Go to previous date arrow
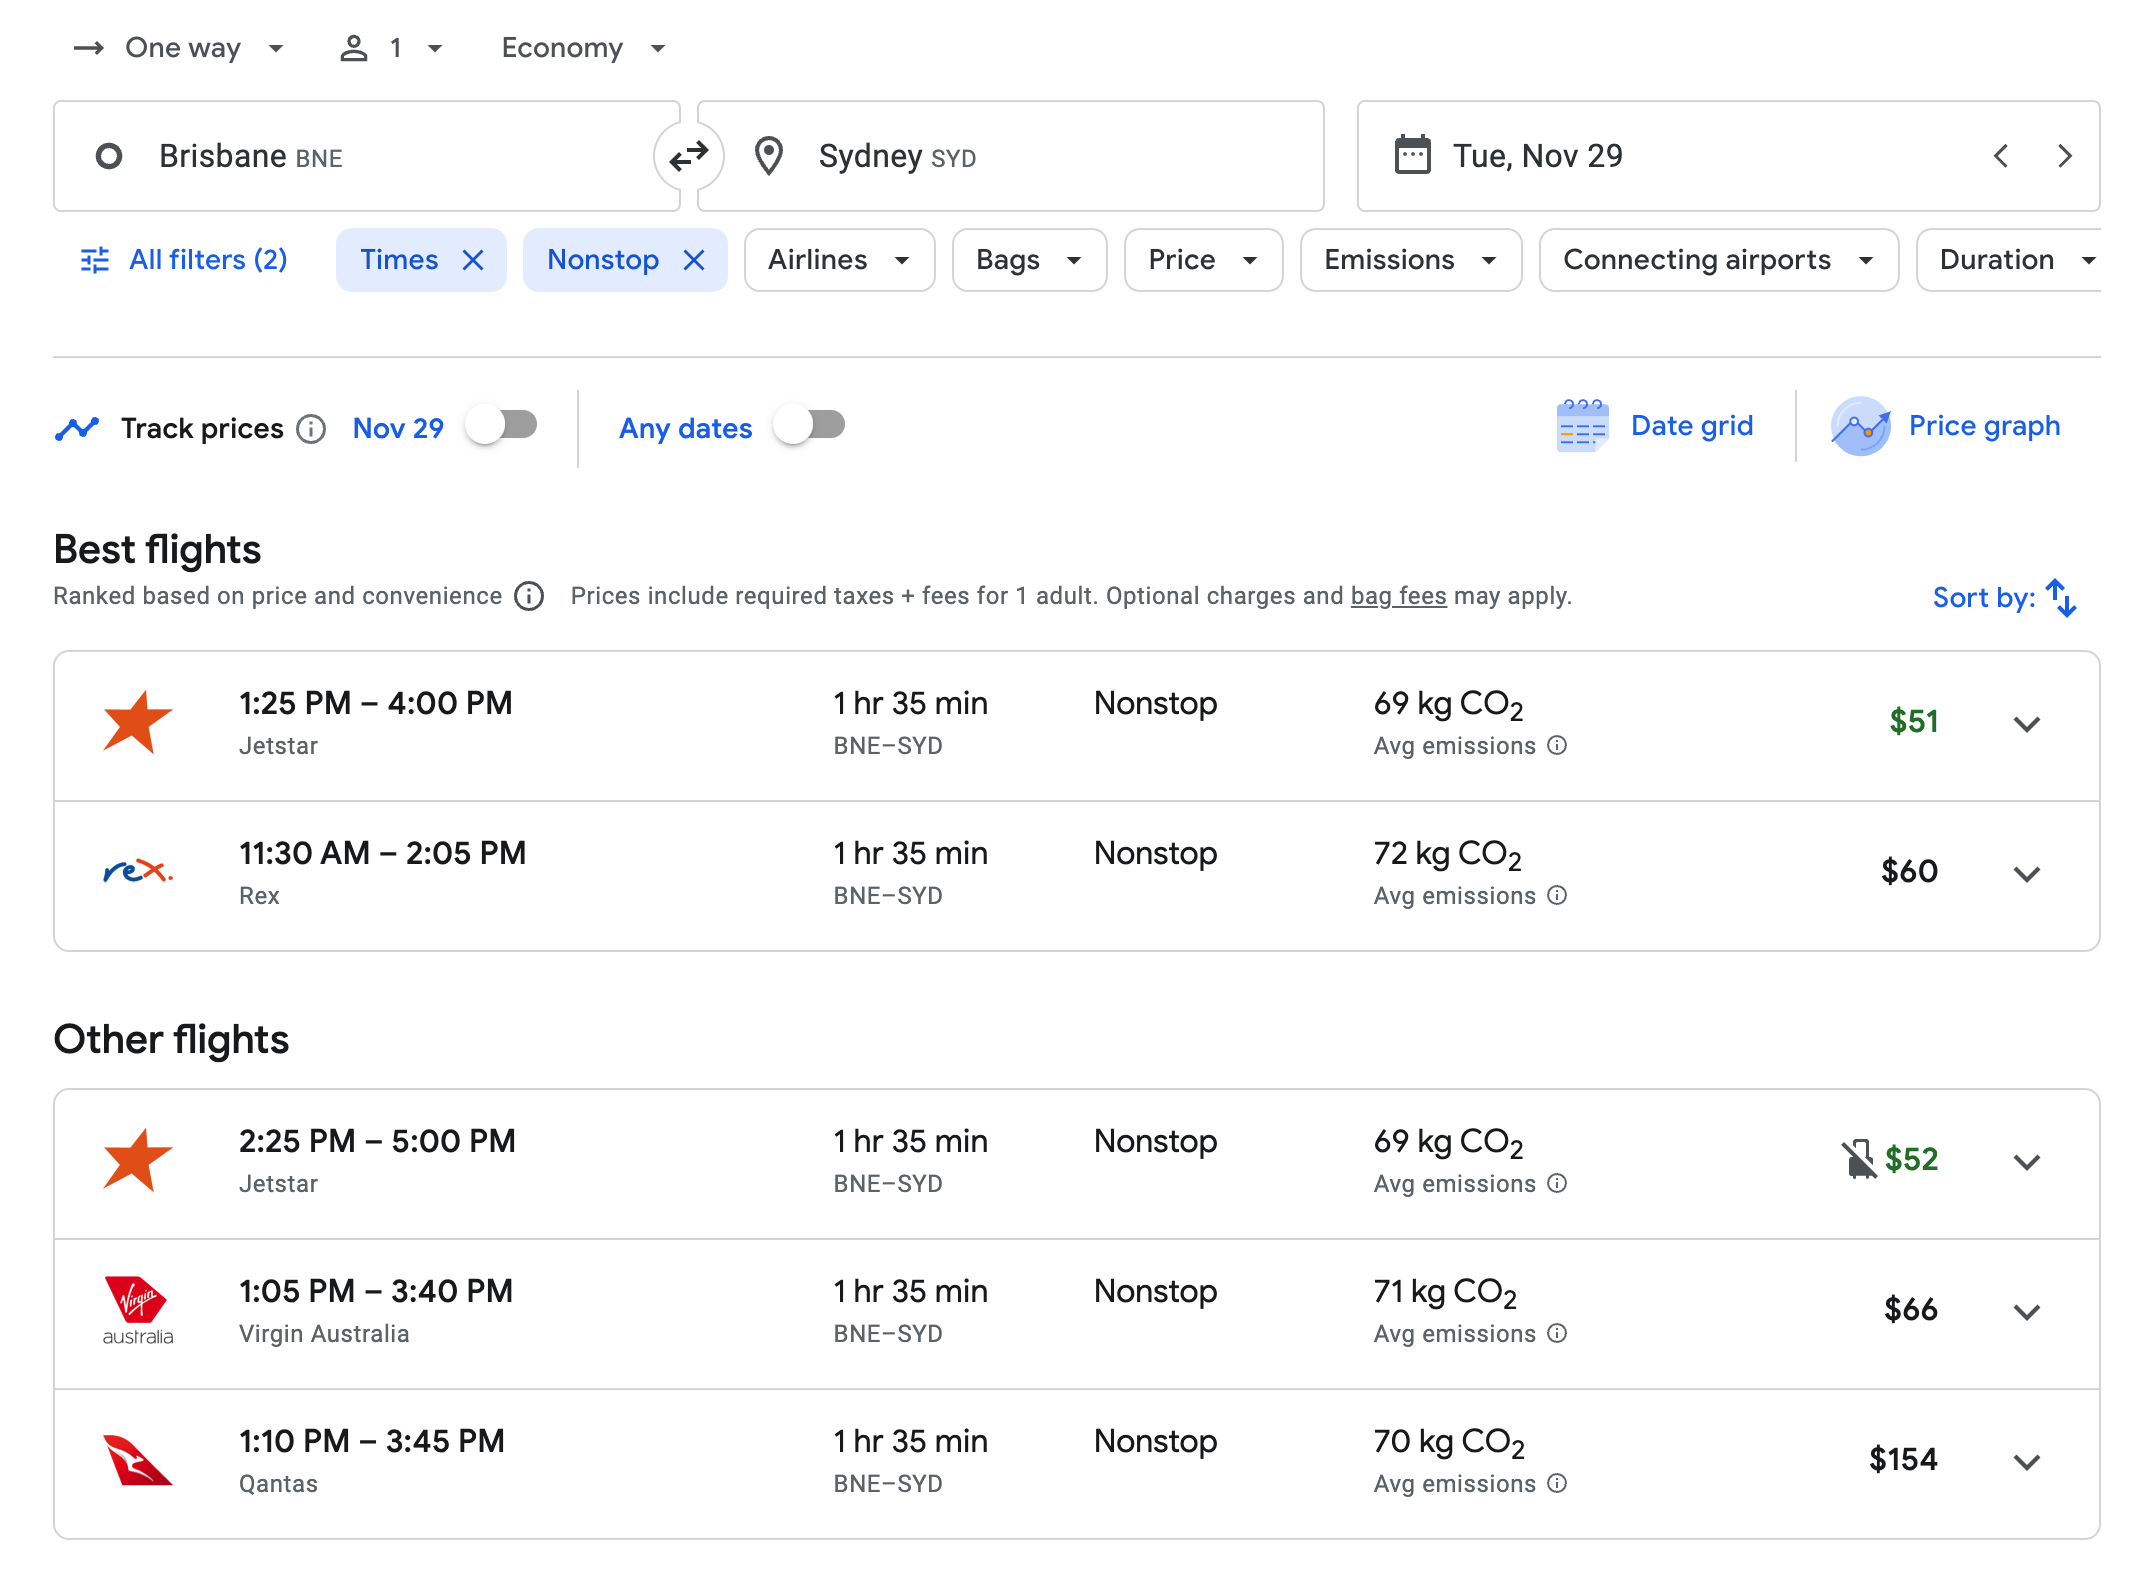The height and width of the screenshot is (1576, 2138). (2001, 156)
